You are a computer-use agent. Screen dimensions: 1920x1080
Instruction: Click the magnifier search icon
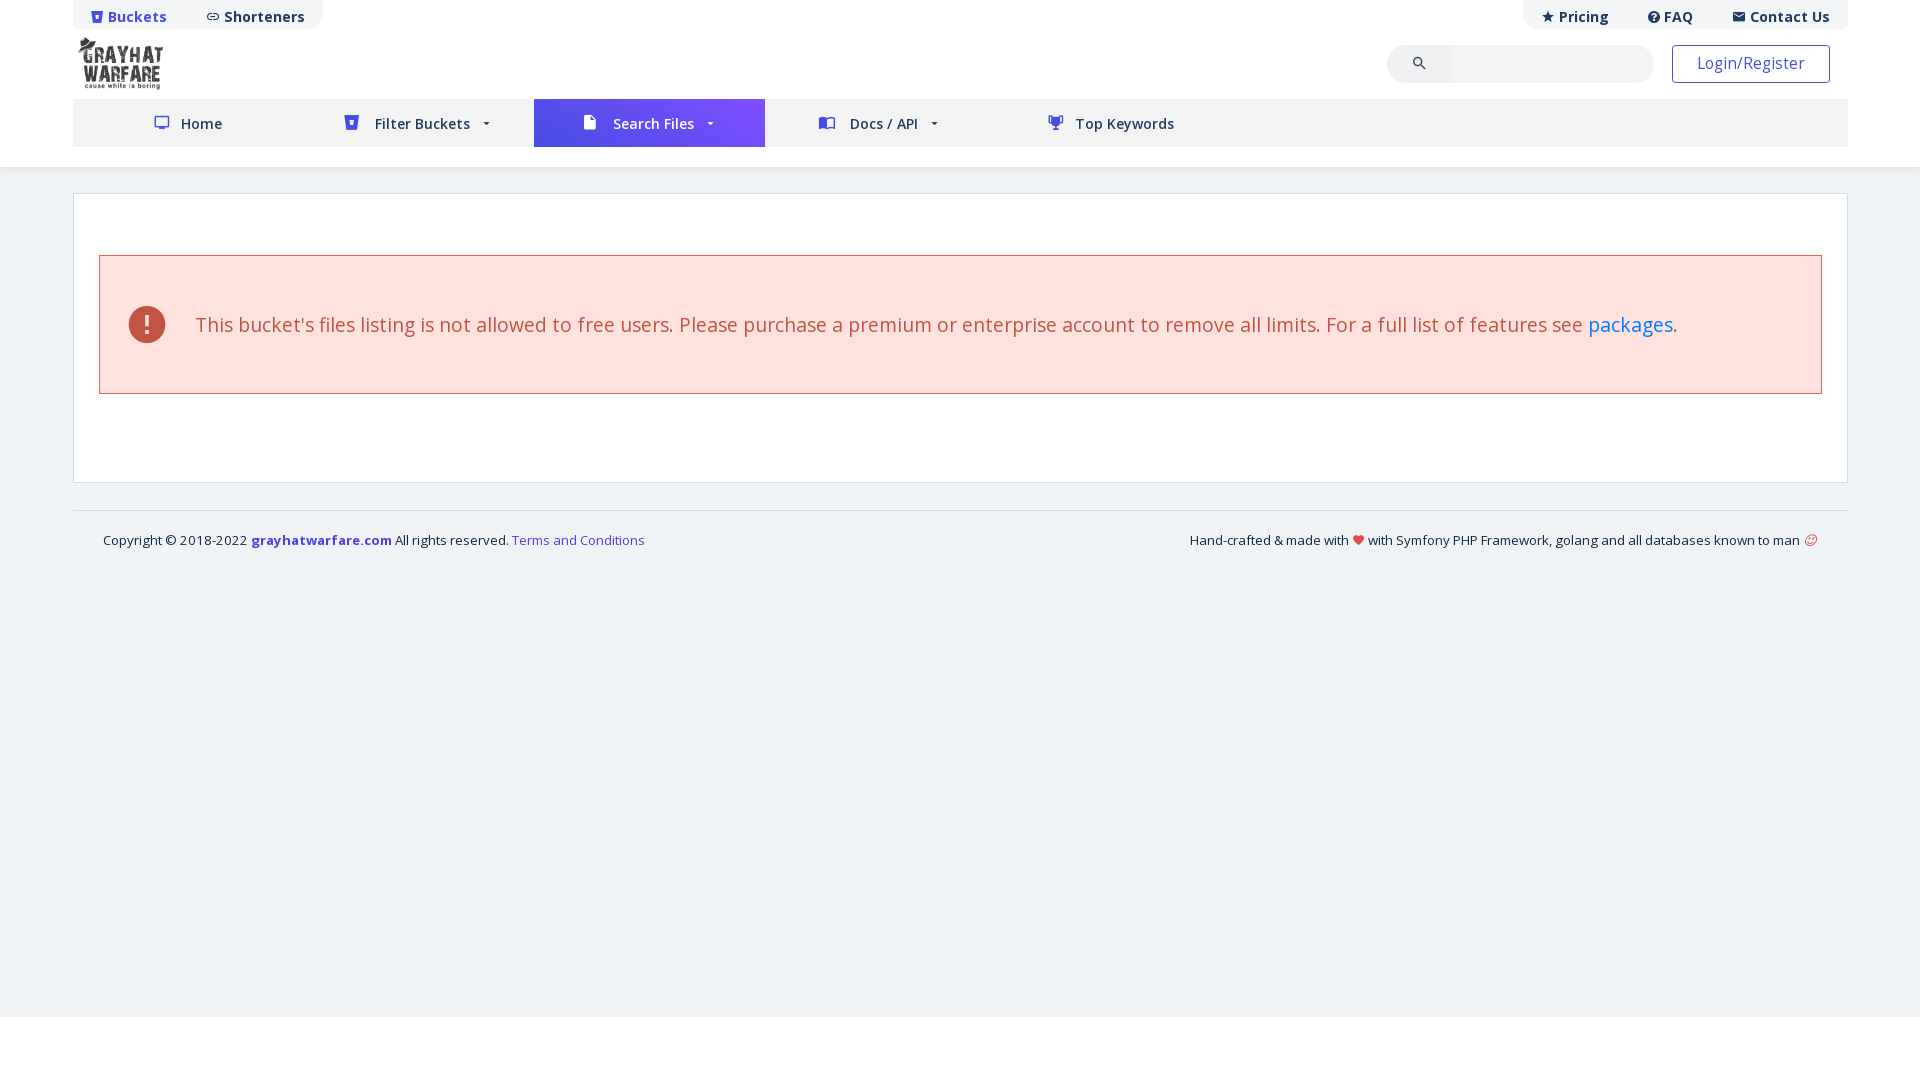(x=1419, y=63)
